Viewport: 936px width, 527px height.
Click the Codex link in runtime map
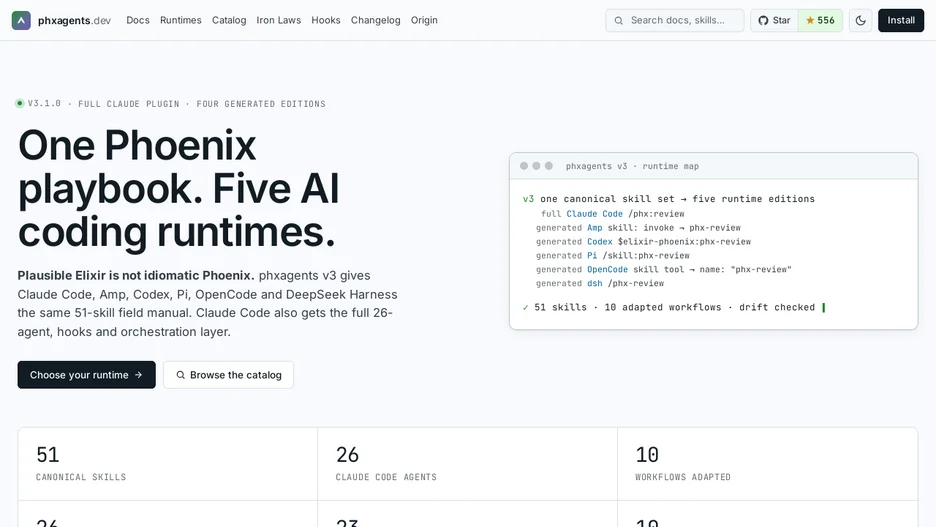(x=600, y=242)
